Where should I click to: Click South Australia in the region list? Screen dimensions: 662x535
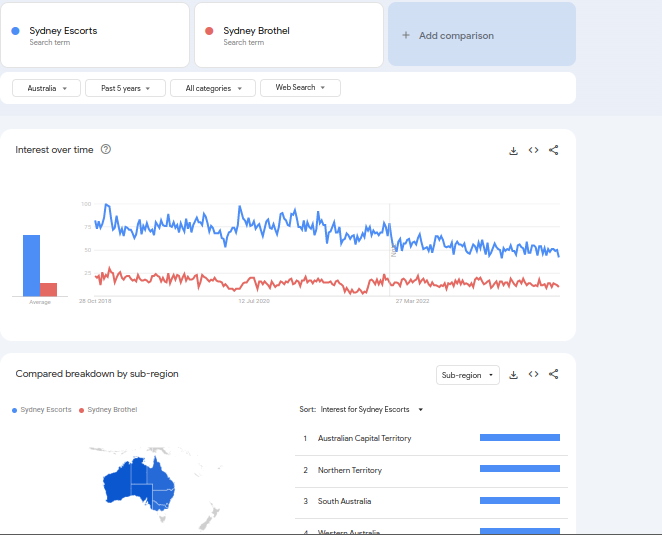[x=344, y=501]
